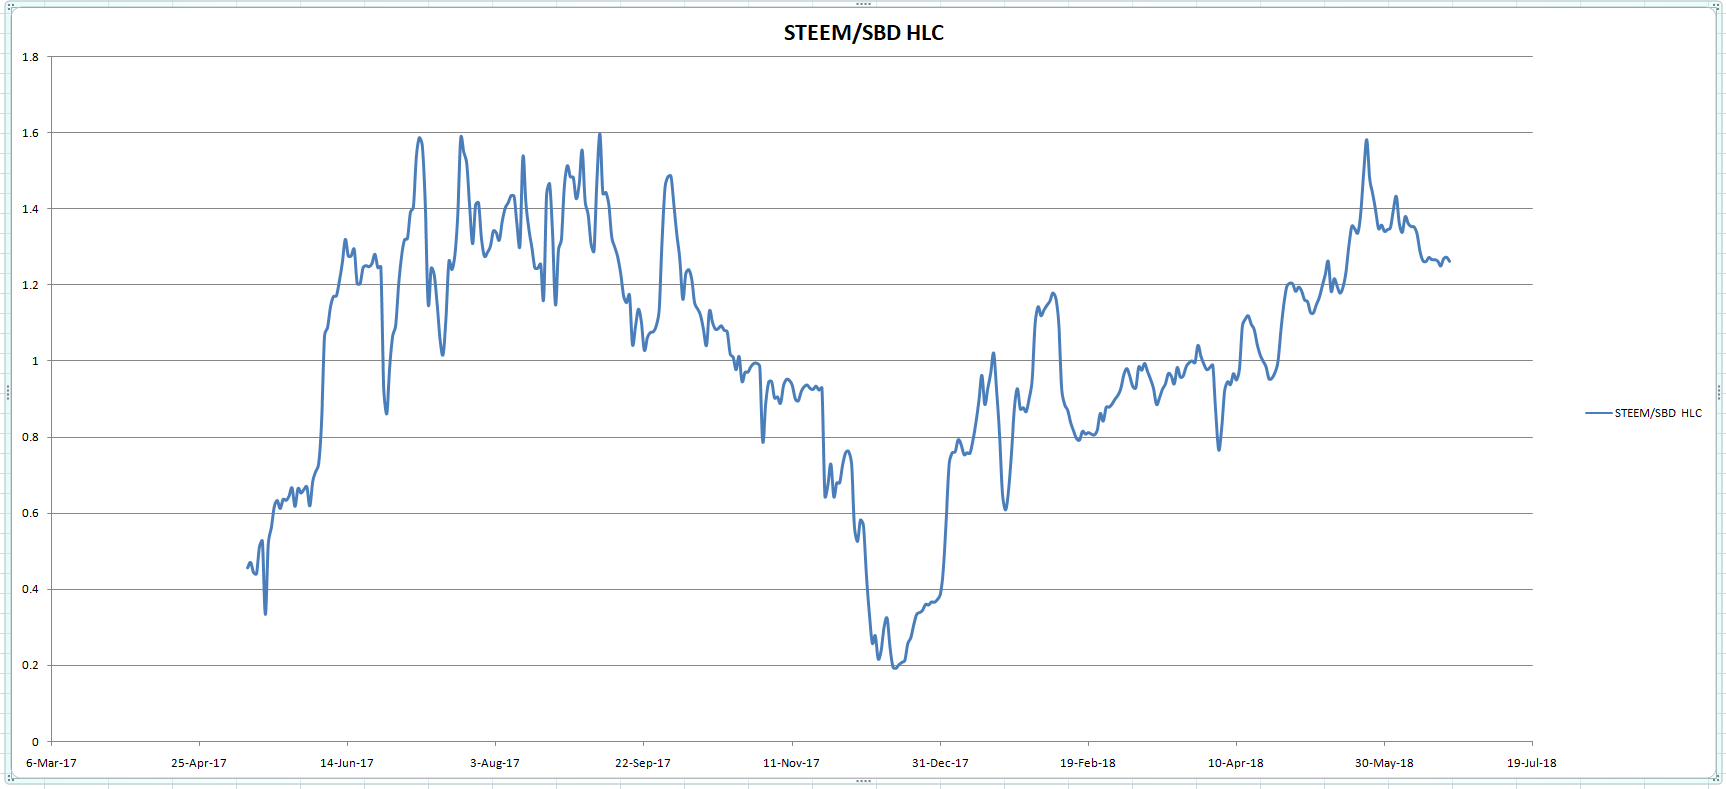This screenshot has width=1726, height=789.
Task: Click x-axis date 25-Apr-17
Action: click(199, 763)
